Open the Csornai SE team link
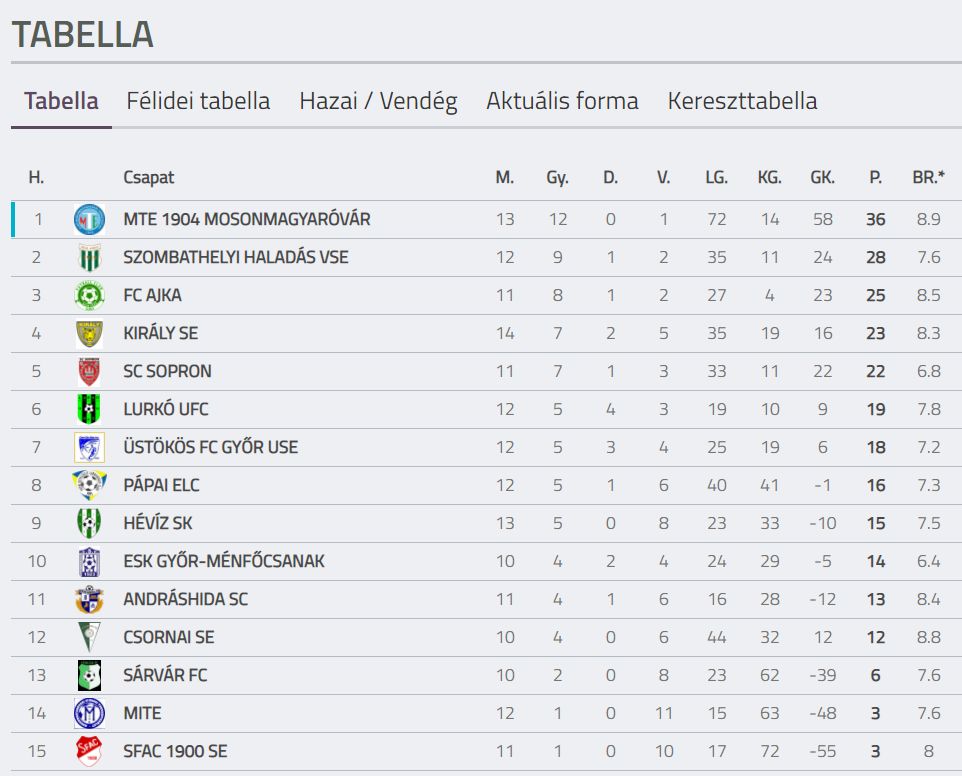This screenshot has height=776, width=962. (169, 637)
